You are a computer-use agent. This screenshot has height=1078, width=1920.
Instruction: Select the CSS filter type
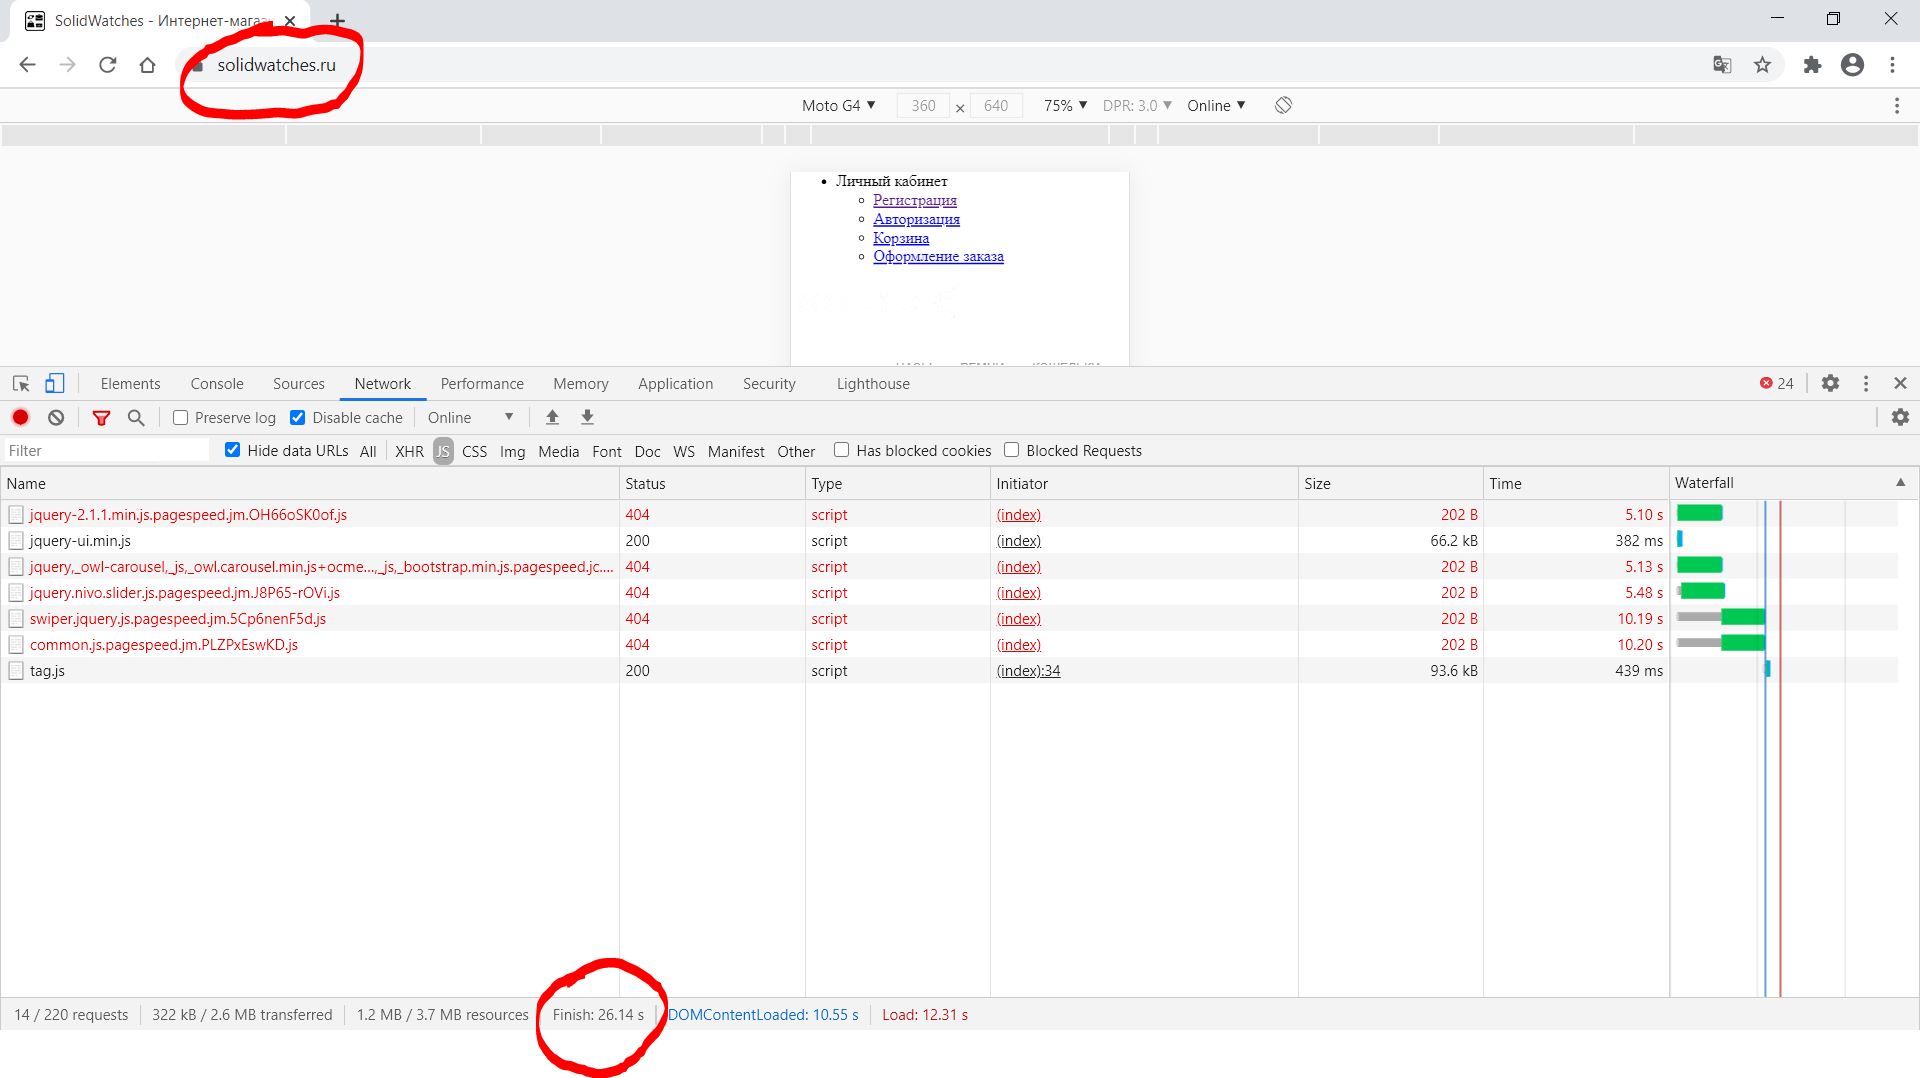click(x=475, y=451)
